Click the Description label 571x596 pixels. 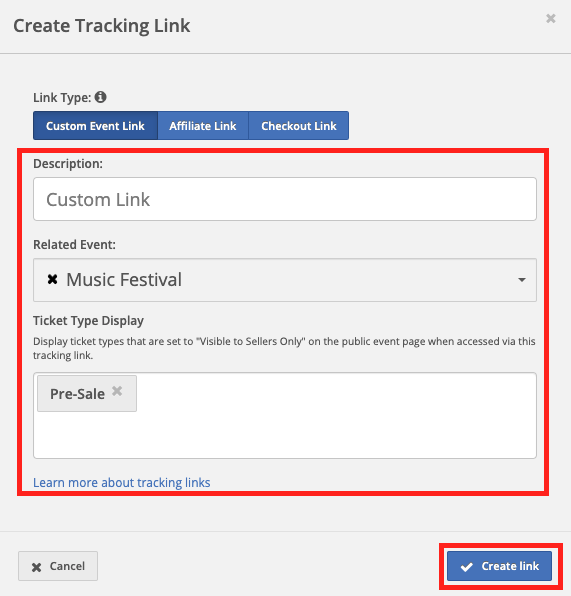pyautogui.click(x=68, y=164)
